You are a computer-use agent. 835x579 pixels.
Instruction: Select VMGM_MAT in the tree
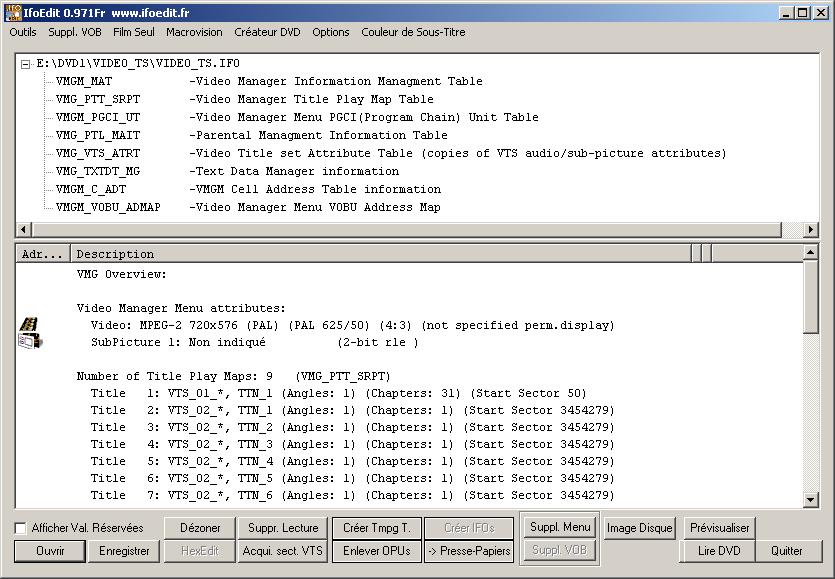click(x=84, y=81)
